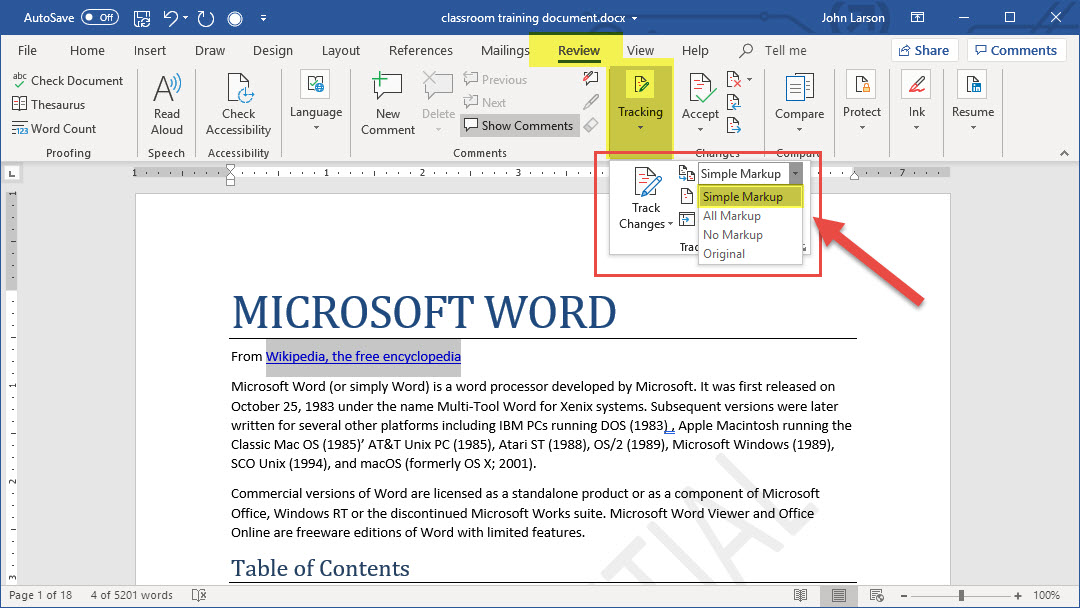
Task: Choose All Markup from the list
Action: coord(732,216)
